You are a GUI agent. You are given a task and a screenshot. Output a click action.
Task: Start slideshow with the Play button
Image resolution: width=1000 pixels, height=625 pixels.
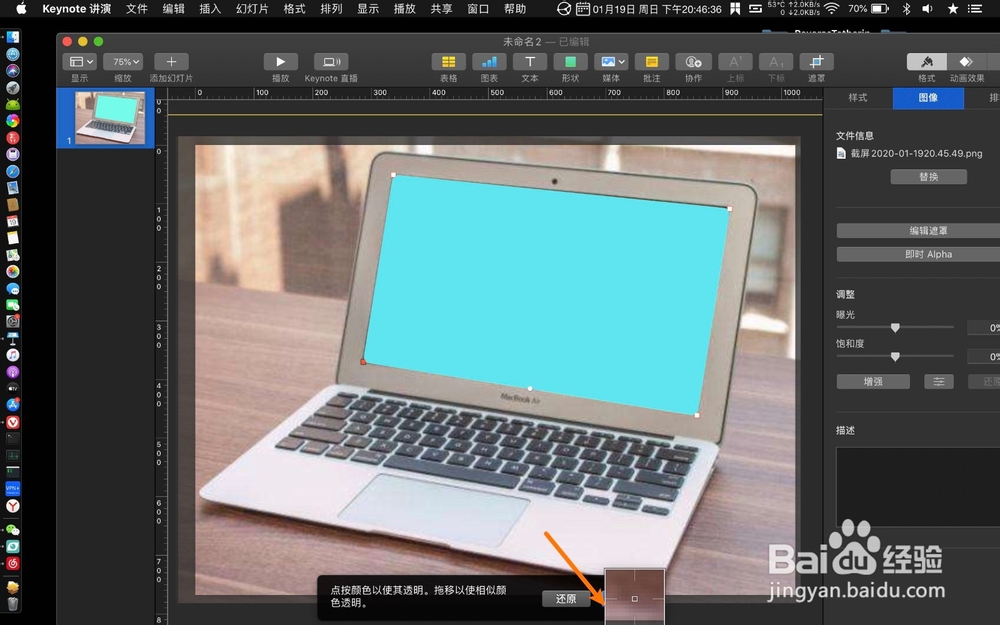[x=281, y=62]
